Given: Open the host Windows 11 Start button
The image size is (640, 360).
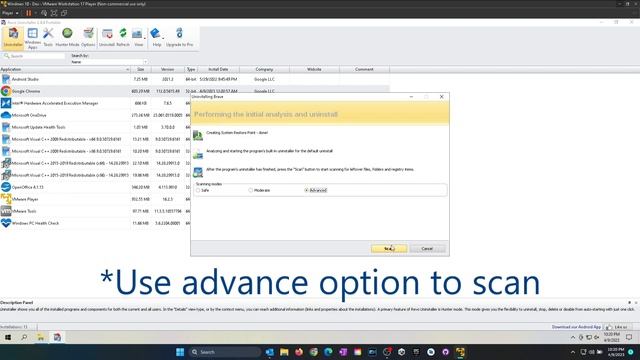Looking at the screenshot, I should (180, 352).
